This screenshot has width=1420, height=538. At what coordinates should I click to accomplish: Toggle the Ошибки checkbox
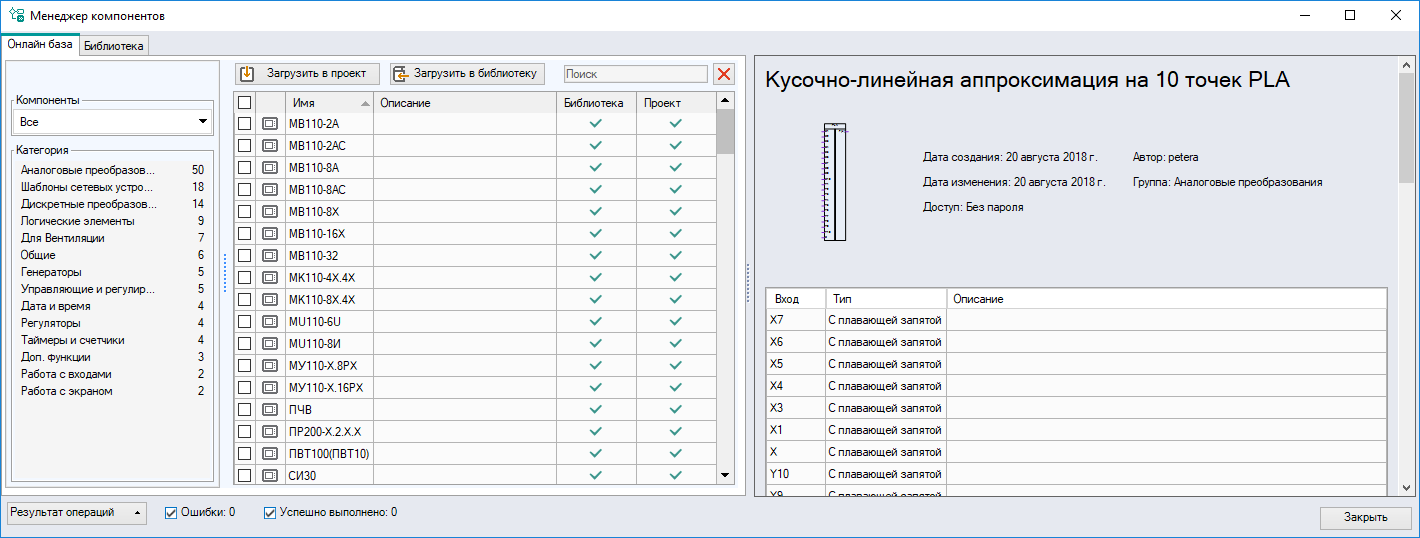pos(170,513)
